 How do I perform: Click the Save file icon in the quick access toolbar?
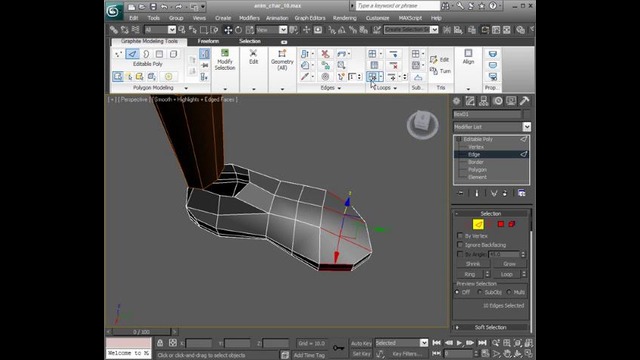[153, 7]
